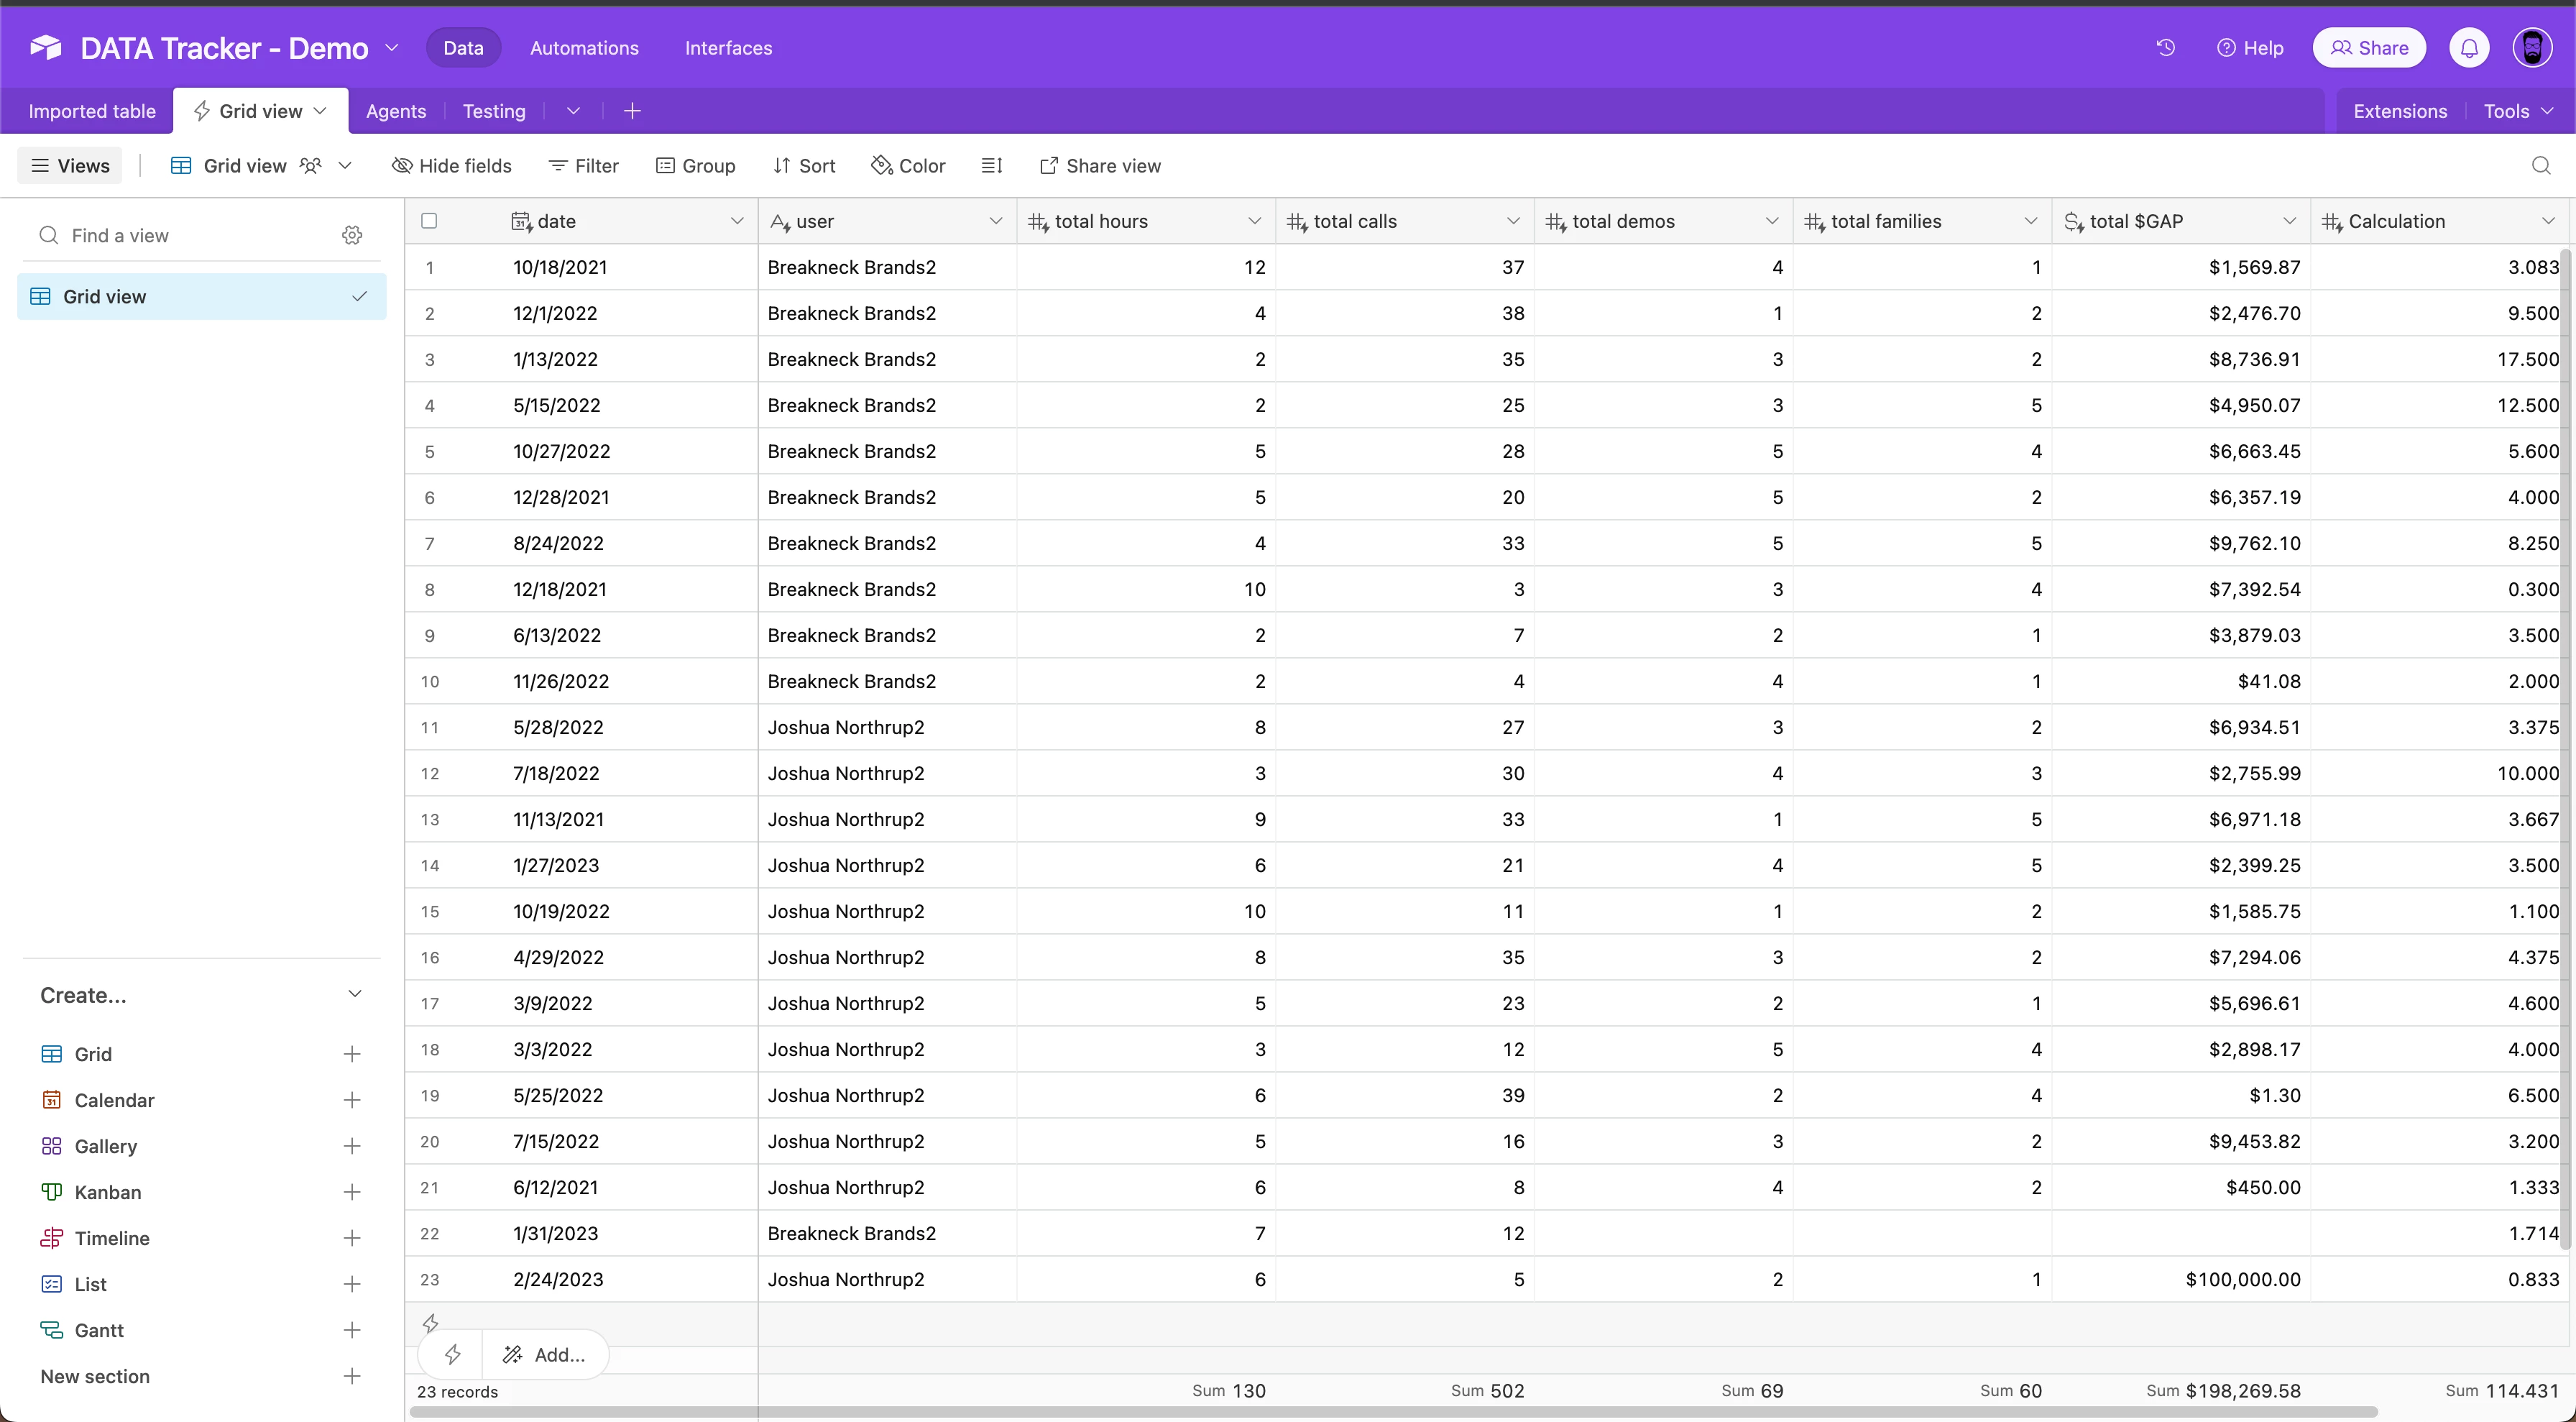Click the Find a view search field
The height and width of the screenshot is (1422, 2576).
(x=190, y=235)
